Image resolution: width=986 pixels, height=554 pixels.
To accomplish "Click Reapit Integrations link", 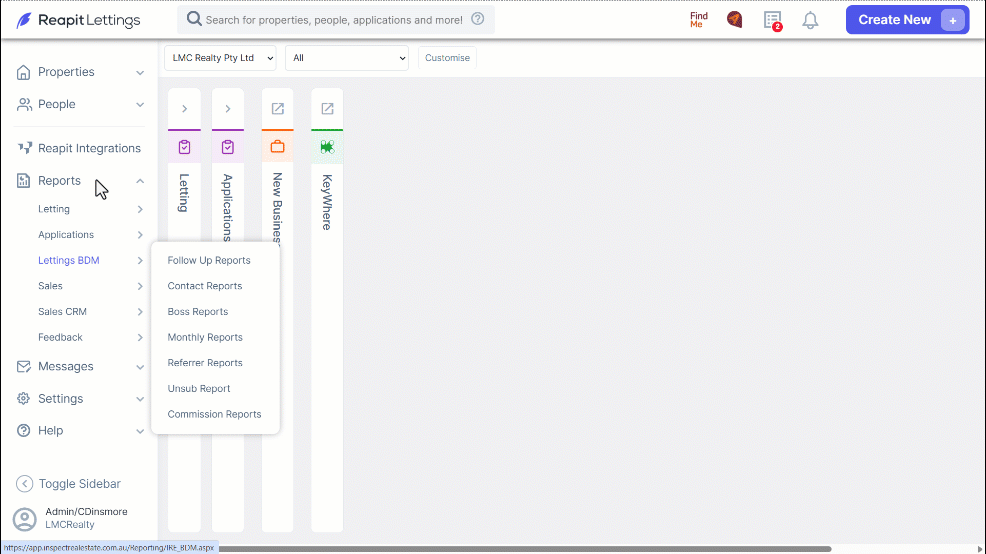I will point(89,148).
